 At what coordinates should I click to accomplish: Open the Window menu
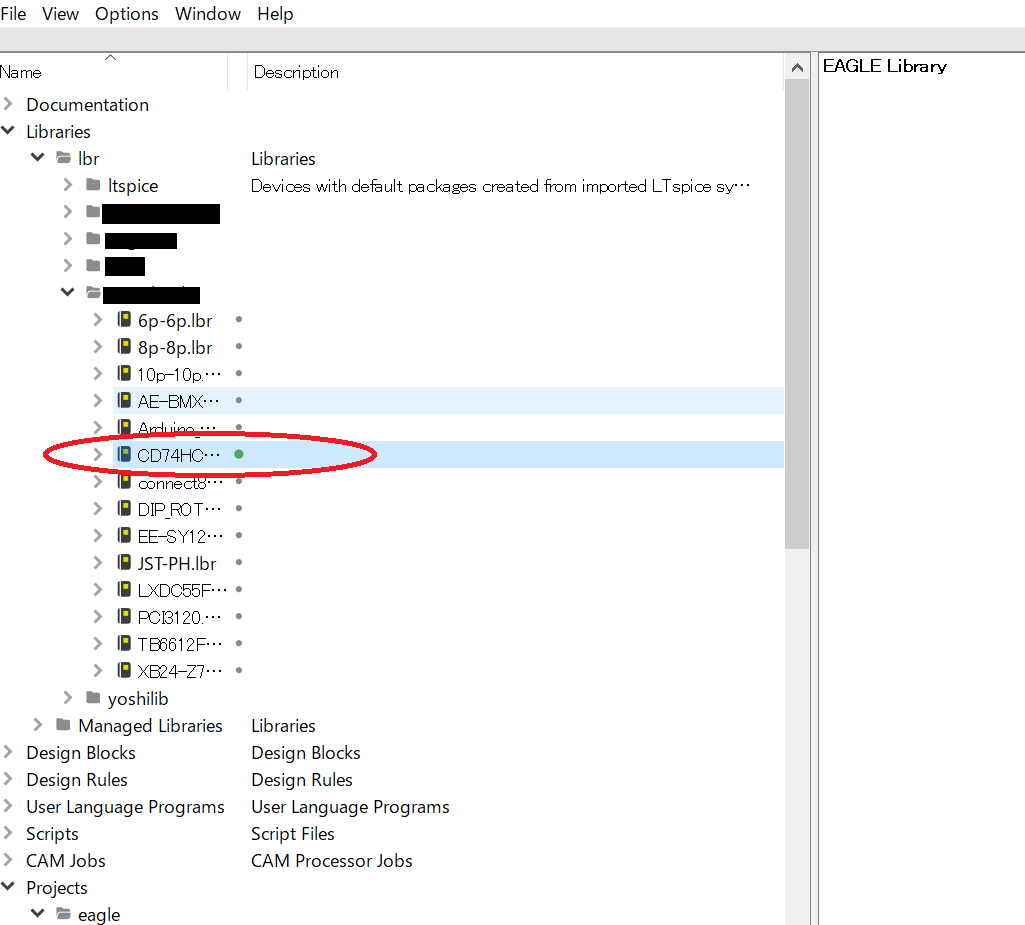pyautogui.click(x=208, y=14)
